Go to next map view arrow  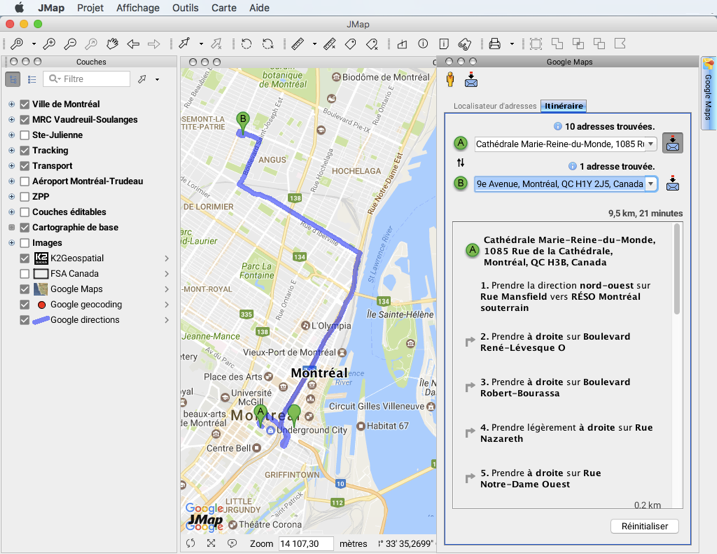154,44
